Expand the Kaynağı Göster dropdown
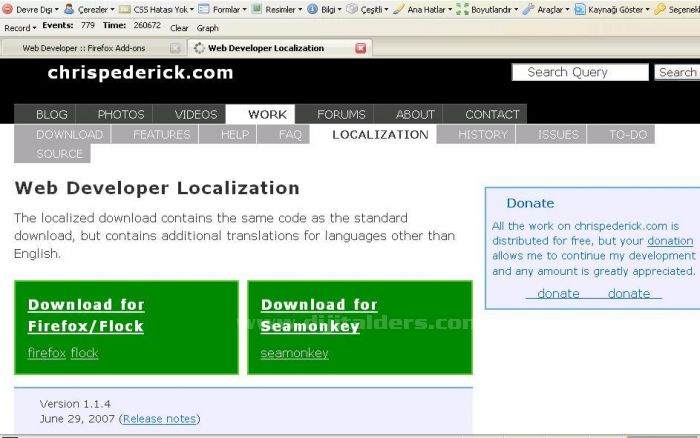Viewport: 700px width, 438px height. click(x=647, y=9)
